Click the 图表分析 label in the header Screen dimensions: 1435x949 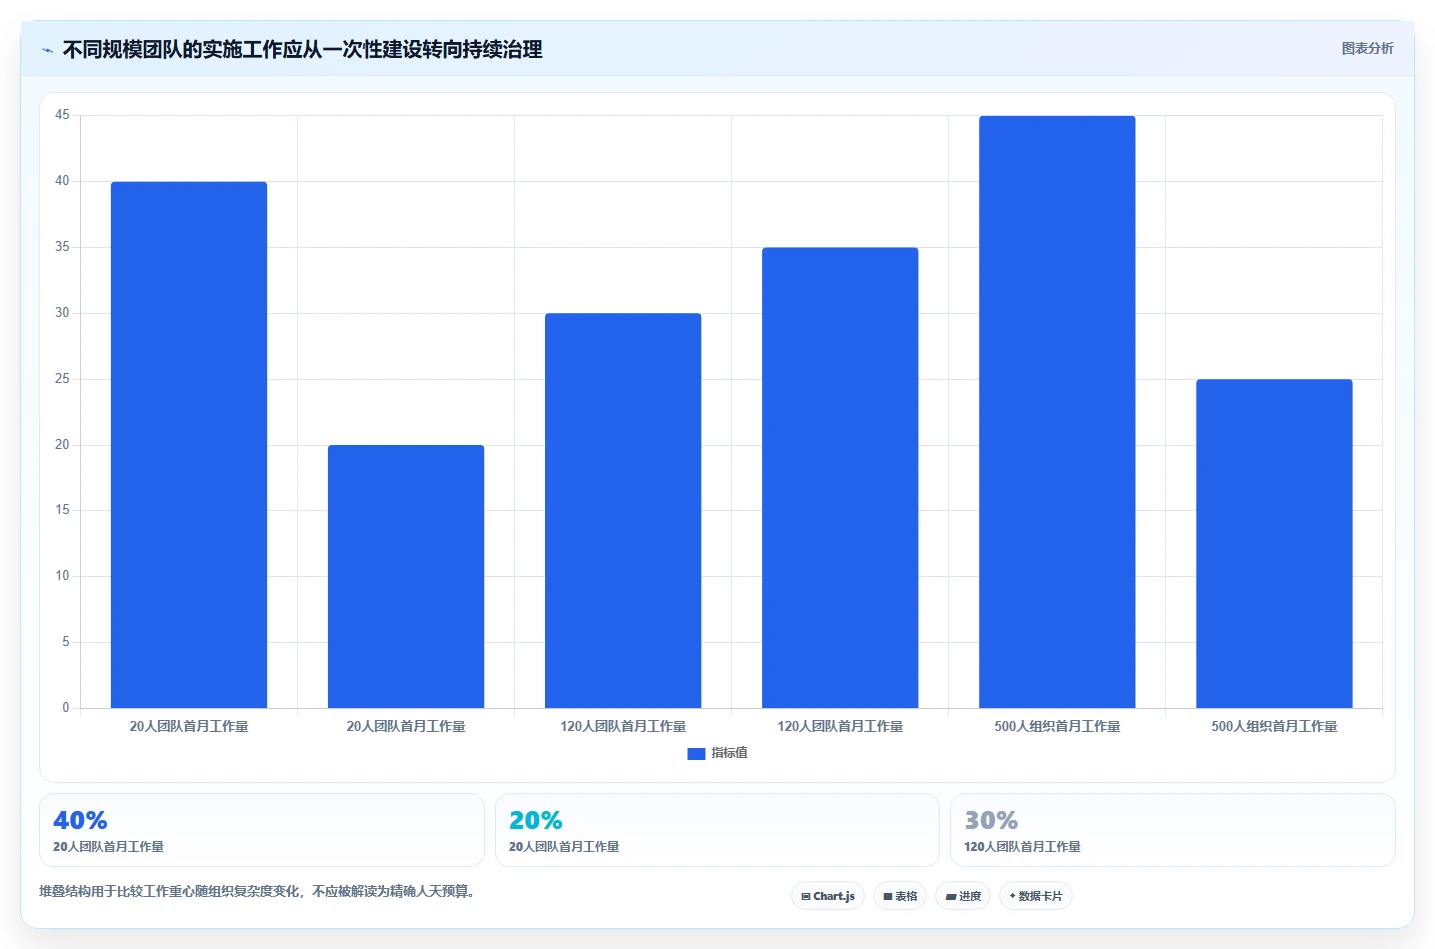click(x=1367, y=48)
